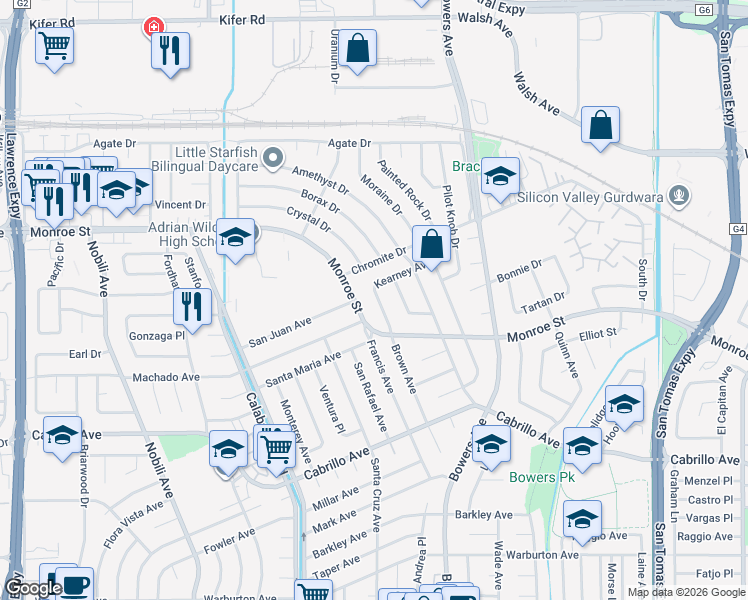Image resolution: width=748 pixels, height=600 pixels.
Task: Select the Adrian Wilcox High School marker
Action: (x=235, y=241)
